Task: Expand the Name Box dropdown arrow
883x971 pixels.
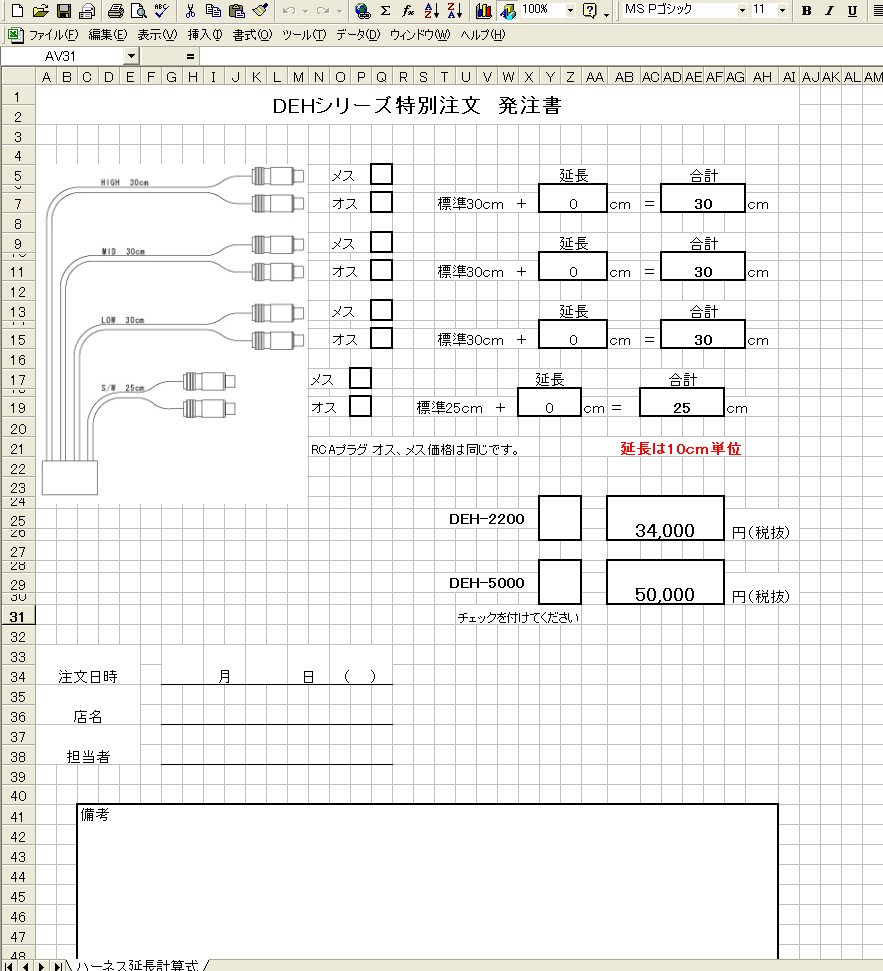Action: click(x=131, y=56)
